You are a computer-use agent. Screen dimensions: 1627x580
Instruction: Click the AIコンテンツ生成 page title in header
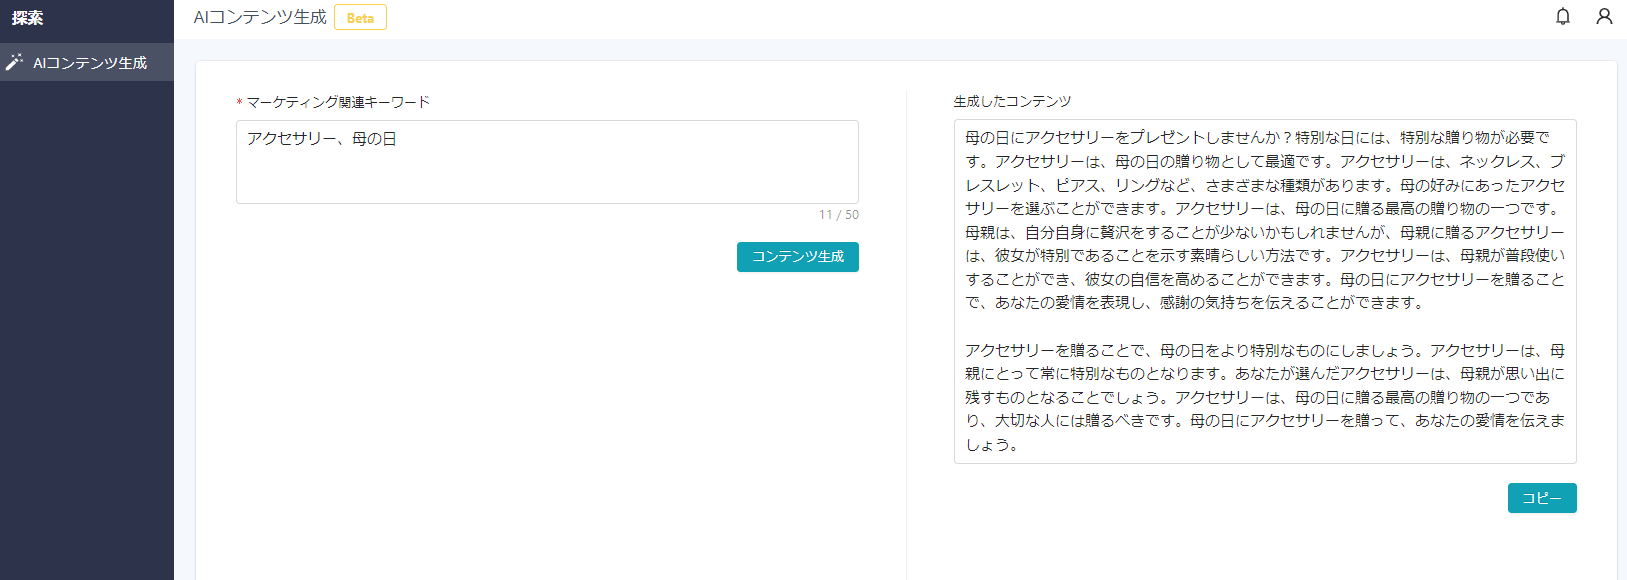(260, 18)
